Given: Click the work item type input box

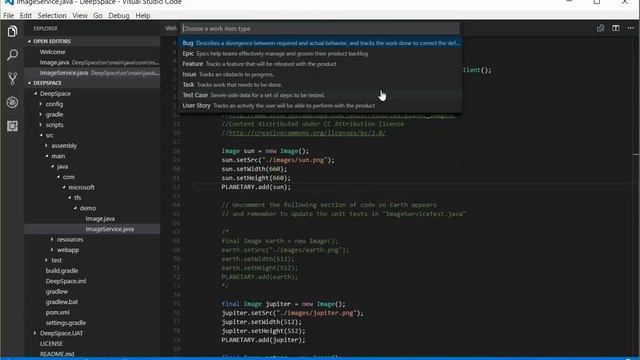Looking at the screenshot, I should point(320,29).
